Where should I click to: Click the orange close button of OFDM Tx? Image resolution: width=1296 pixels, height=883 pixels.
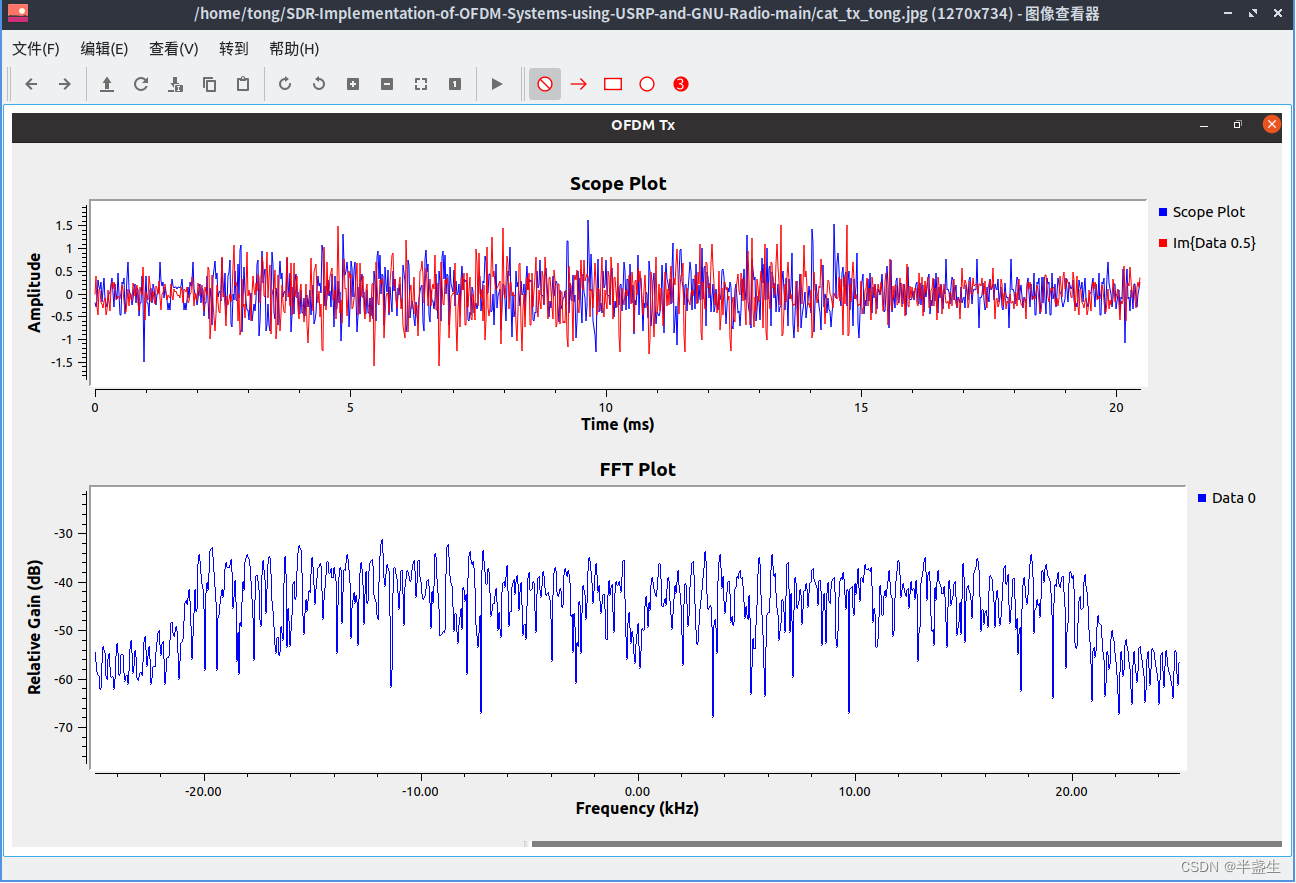(x=1272, y=124)
